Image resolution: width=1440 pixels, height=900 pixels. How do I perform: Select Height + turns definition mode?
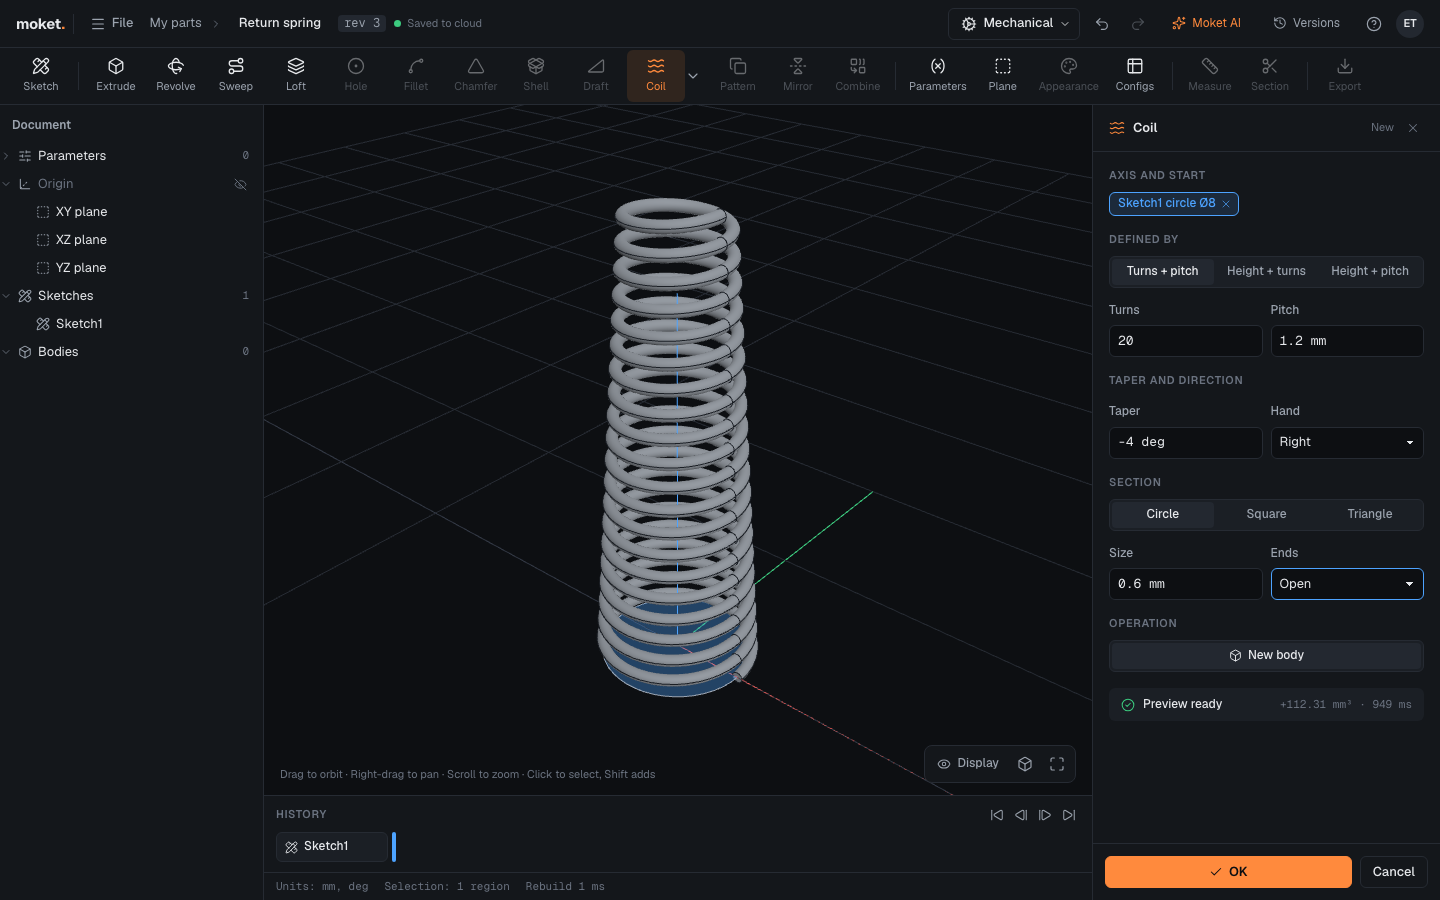tap(1266, 271)
